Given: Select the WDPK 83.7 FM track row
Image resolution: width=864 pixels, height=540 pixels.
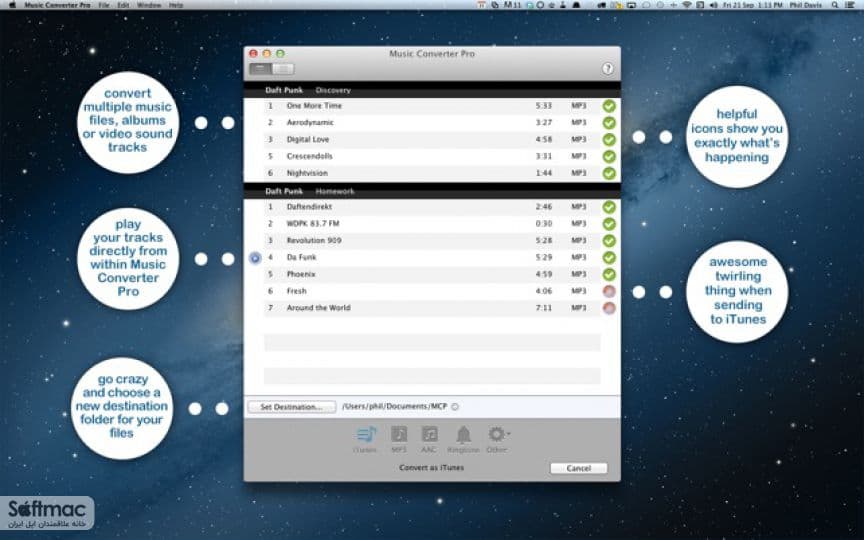Looking at the screenshot, I should pyautogui.click(x=432, y=224).
